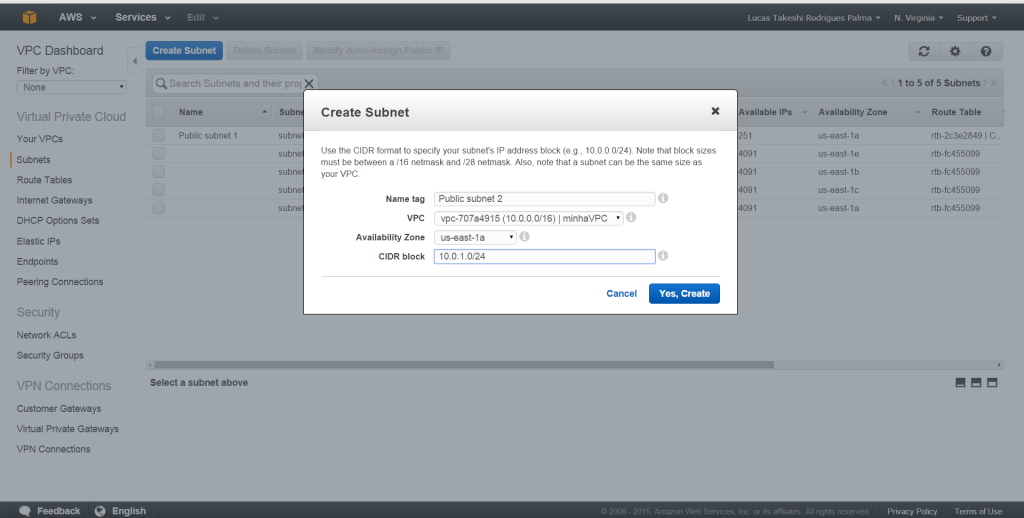Click the info icon next to Name tag

point(663,198)
